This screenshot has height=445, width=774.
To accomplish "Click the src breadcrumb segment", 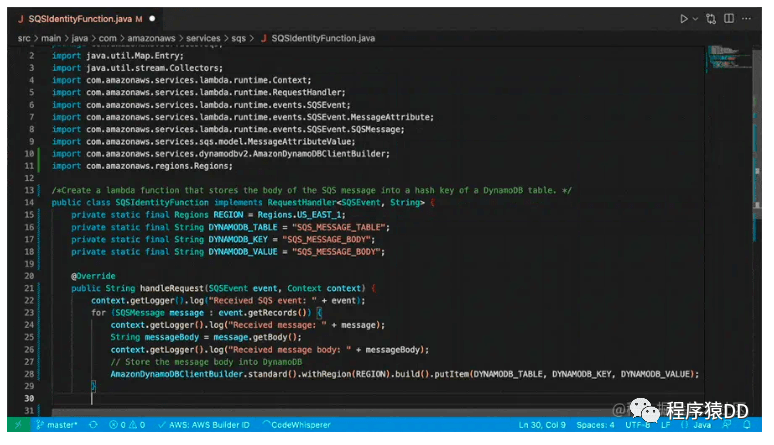I will (24, 38).
